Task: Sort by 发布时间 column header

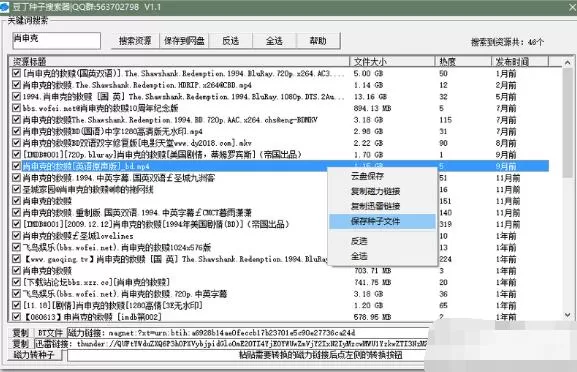Action: [520, 61]
